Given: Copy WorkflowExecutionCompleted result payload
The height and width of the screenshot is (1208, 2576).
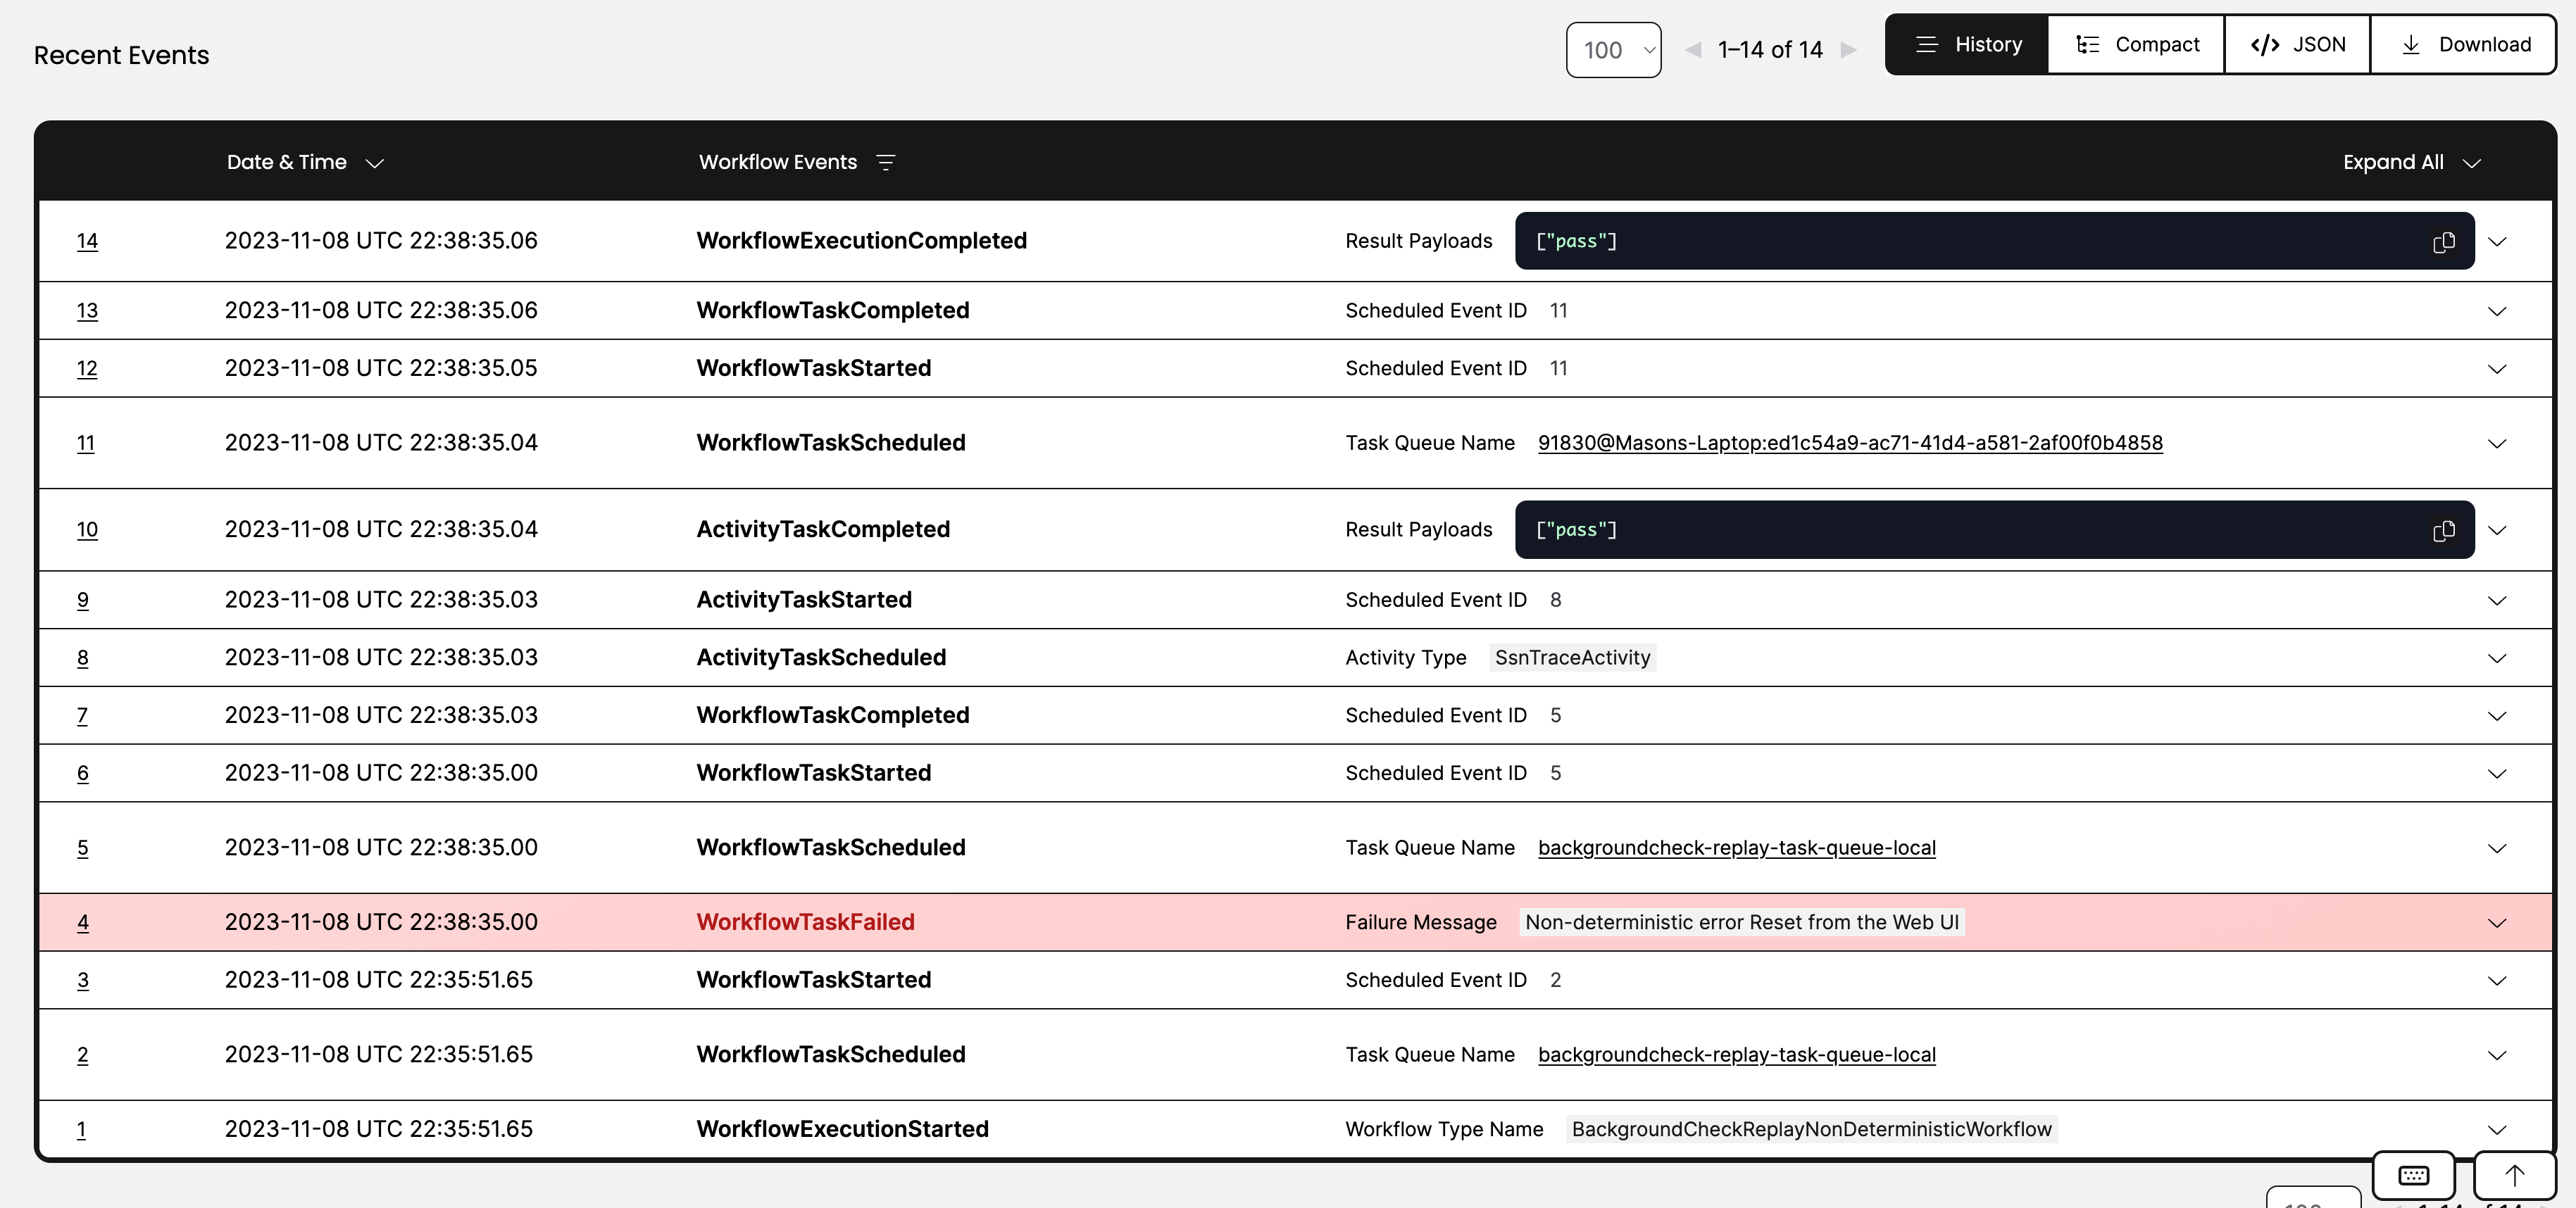Looking at the screenshot, I should point(2443,242).
